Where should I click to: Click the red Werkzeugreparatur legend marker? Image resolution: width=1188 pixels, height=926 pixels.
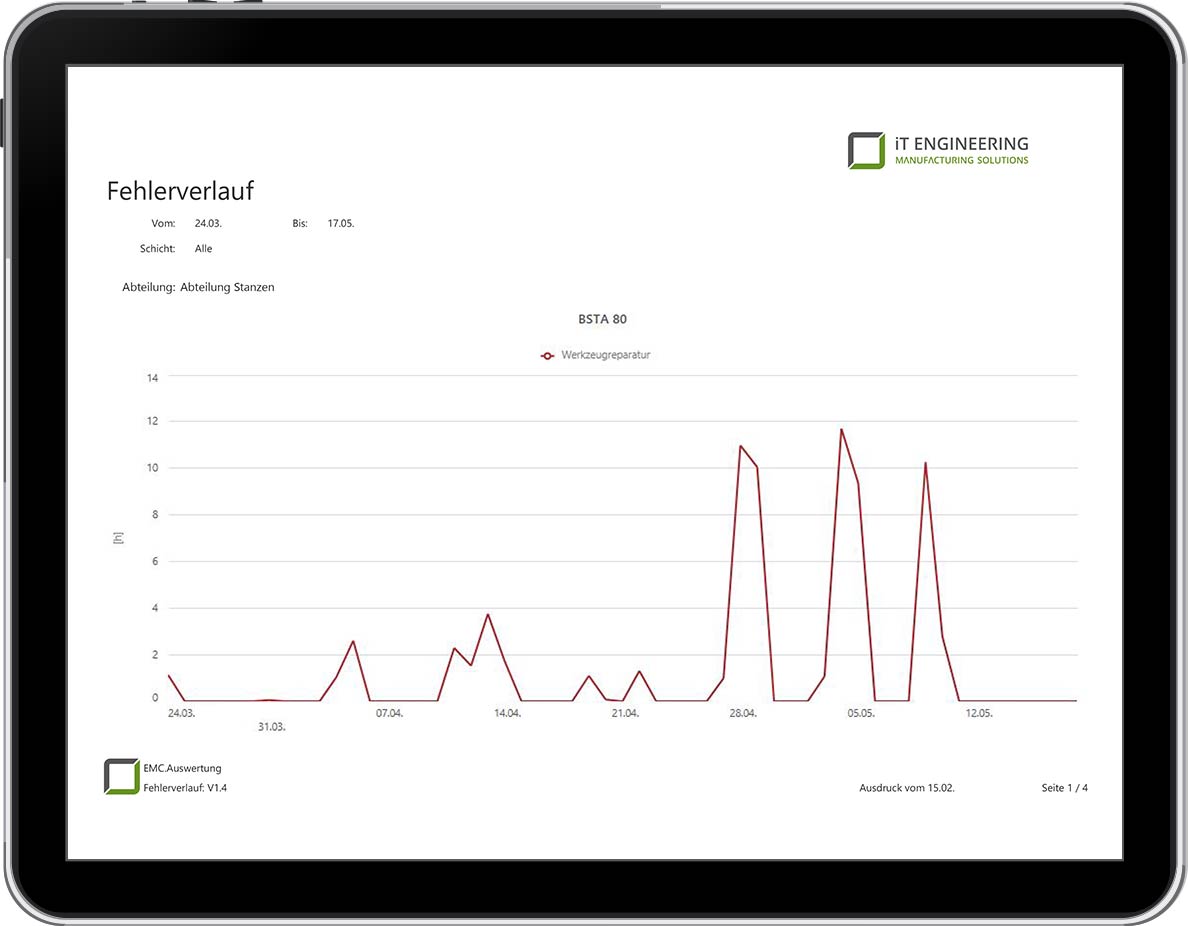click(547, 355)
